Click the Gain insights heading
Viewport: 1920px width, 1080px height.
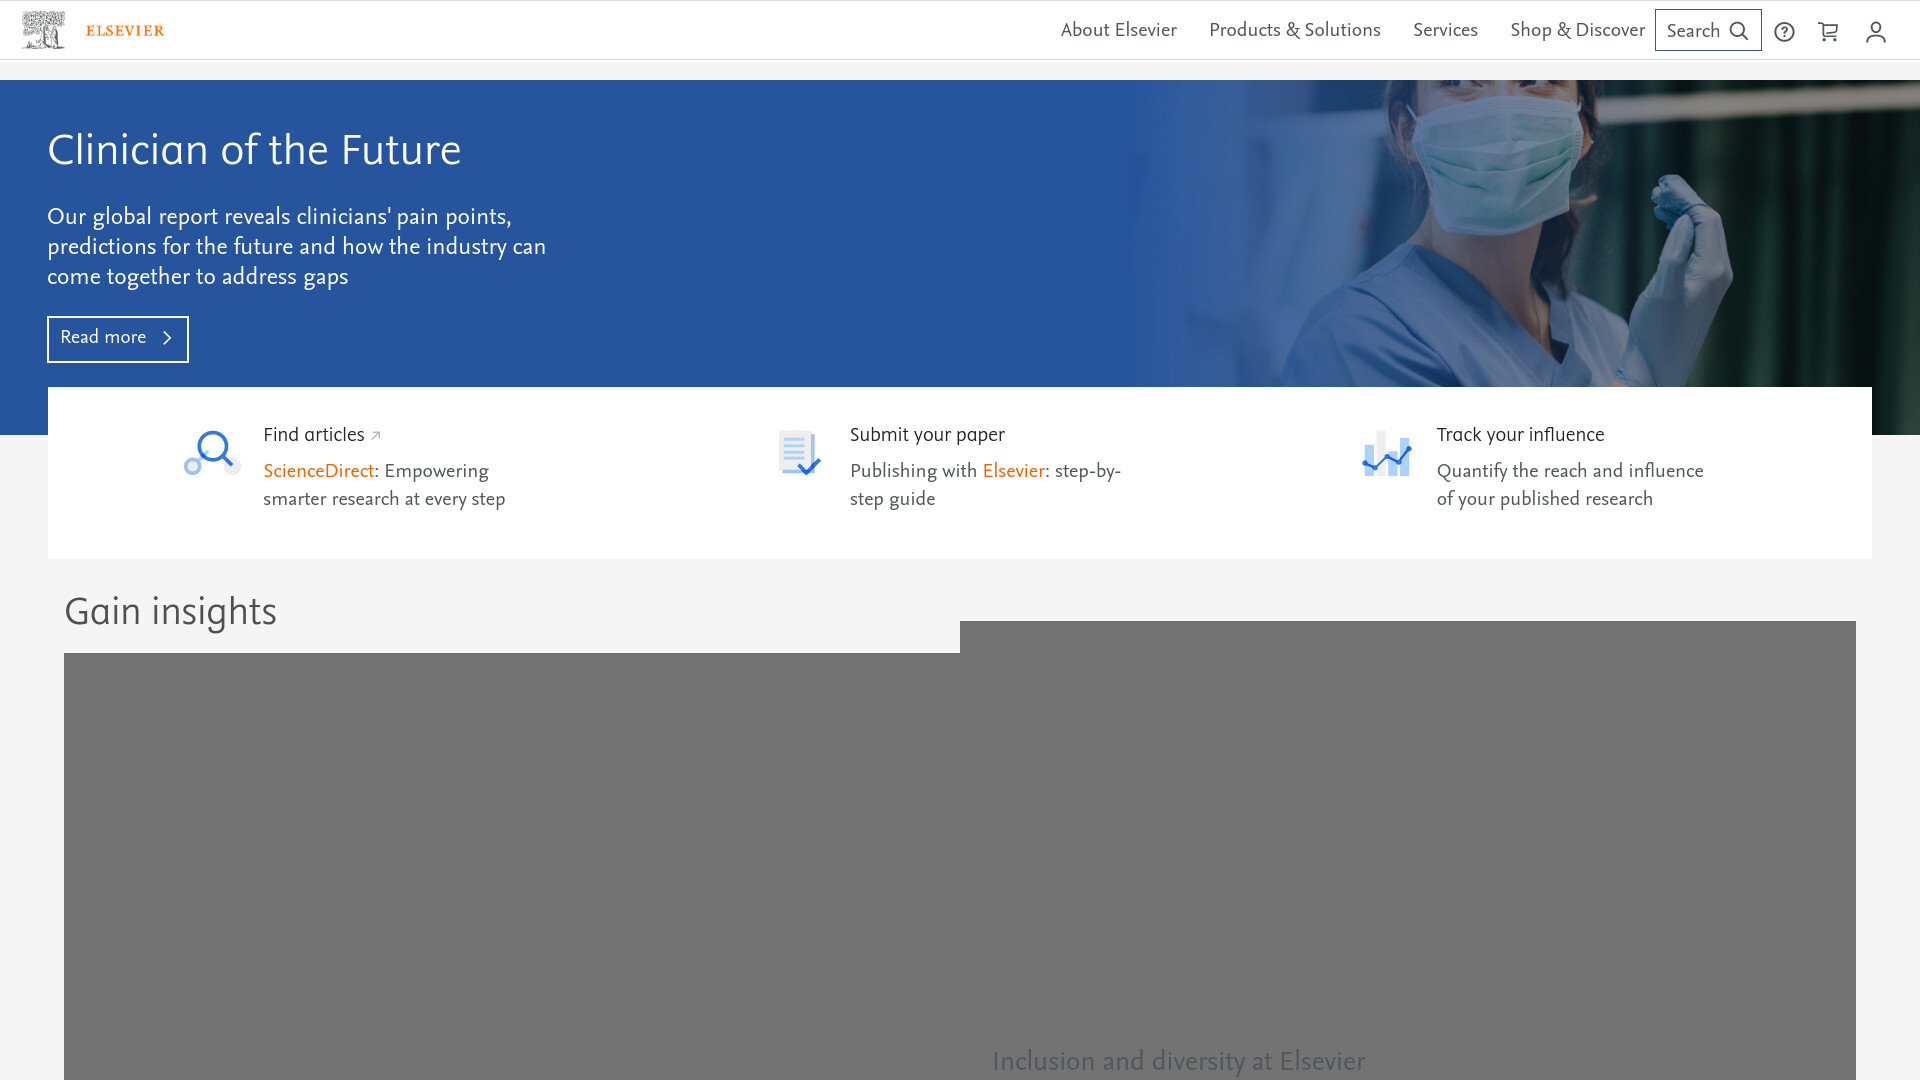click(x=170, y=612)
